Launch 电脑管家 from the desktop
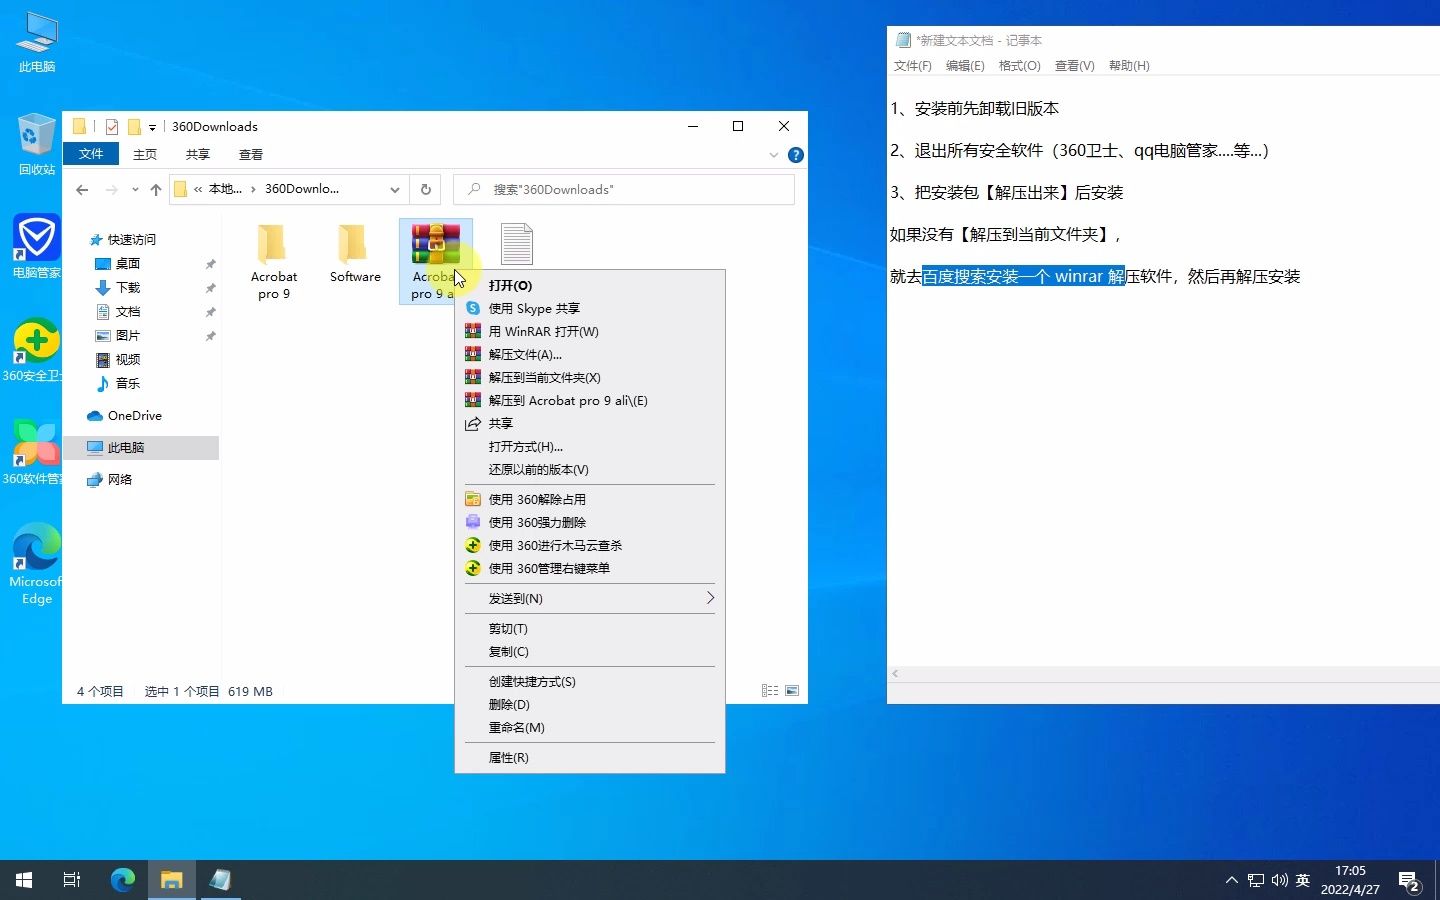Viewport: 1440px width, 900px height. pos(35,240)
